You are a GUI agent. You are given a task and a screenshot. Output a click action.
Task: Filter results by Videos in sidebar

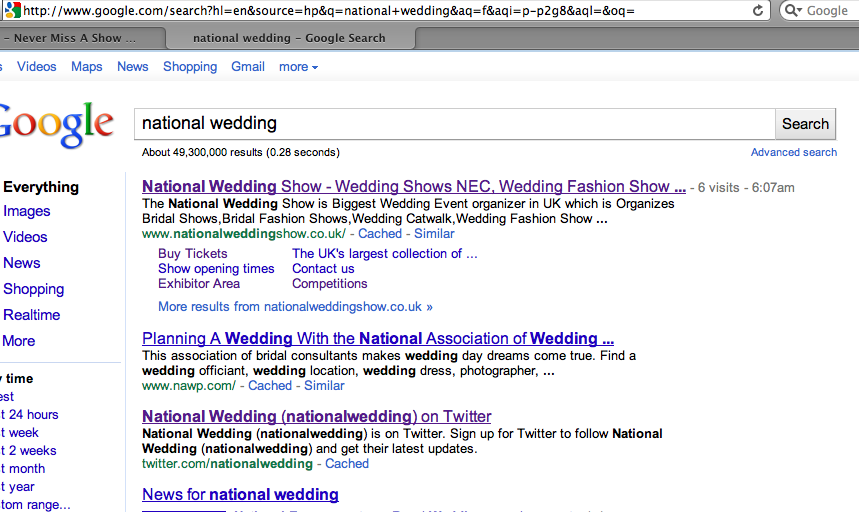(25, 237)
